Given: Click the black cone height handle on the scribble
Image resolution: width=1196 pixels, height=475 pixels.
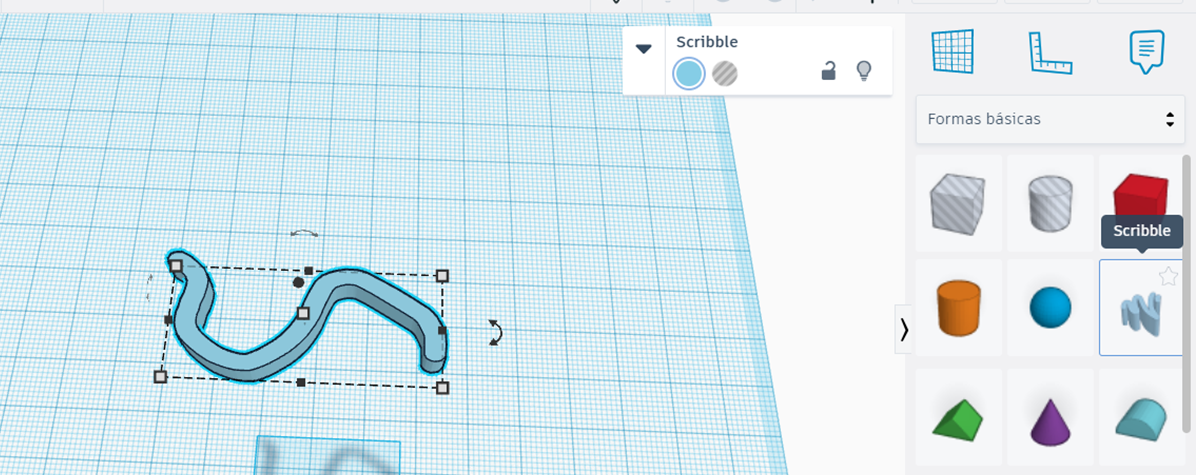Looking at the screenshot, I should click(298, 283).
